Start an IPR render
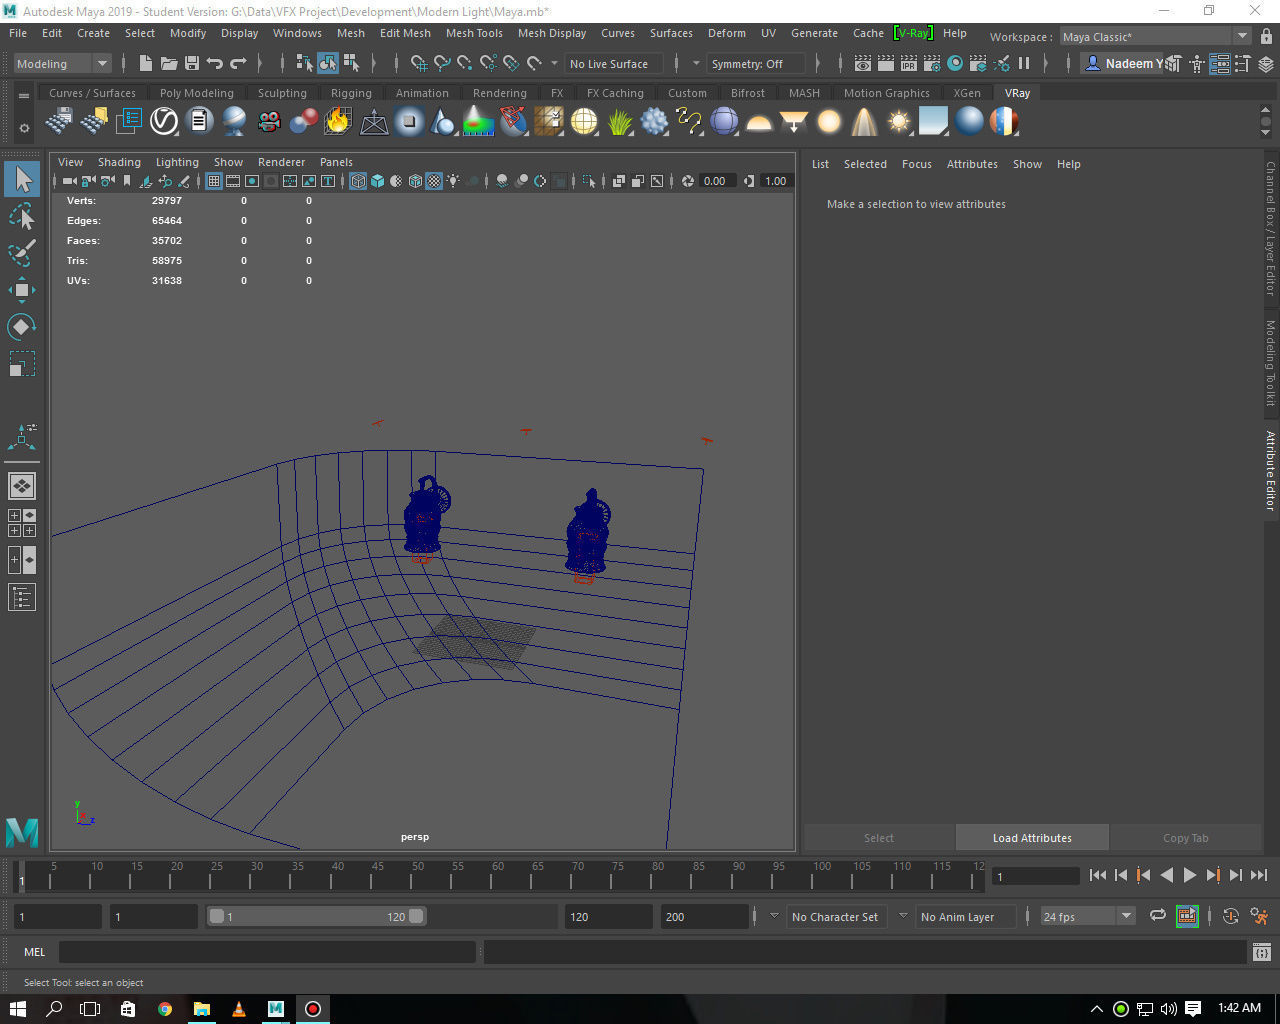The height and width of the screenshot is (1024, 1280). (x=909, y=63)
